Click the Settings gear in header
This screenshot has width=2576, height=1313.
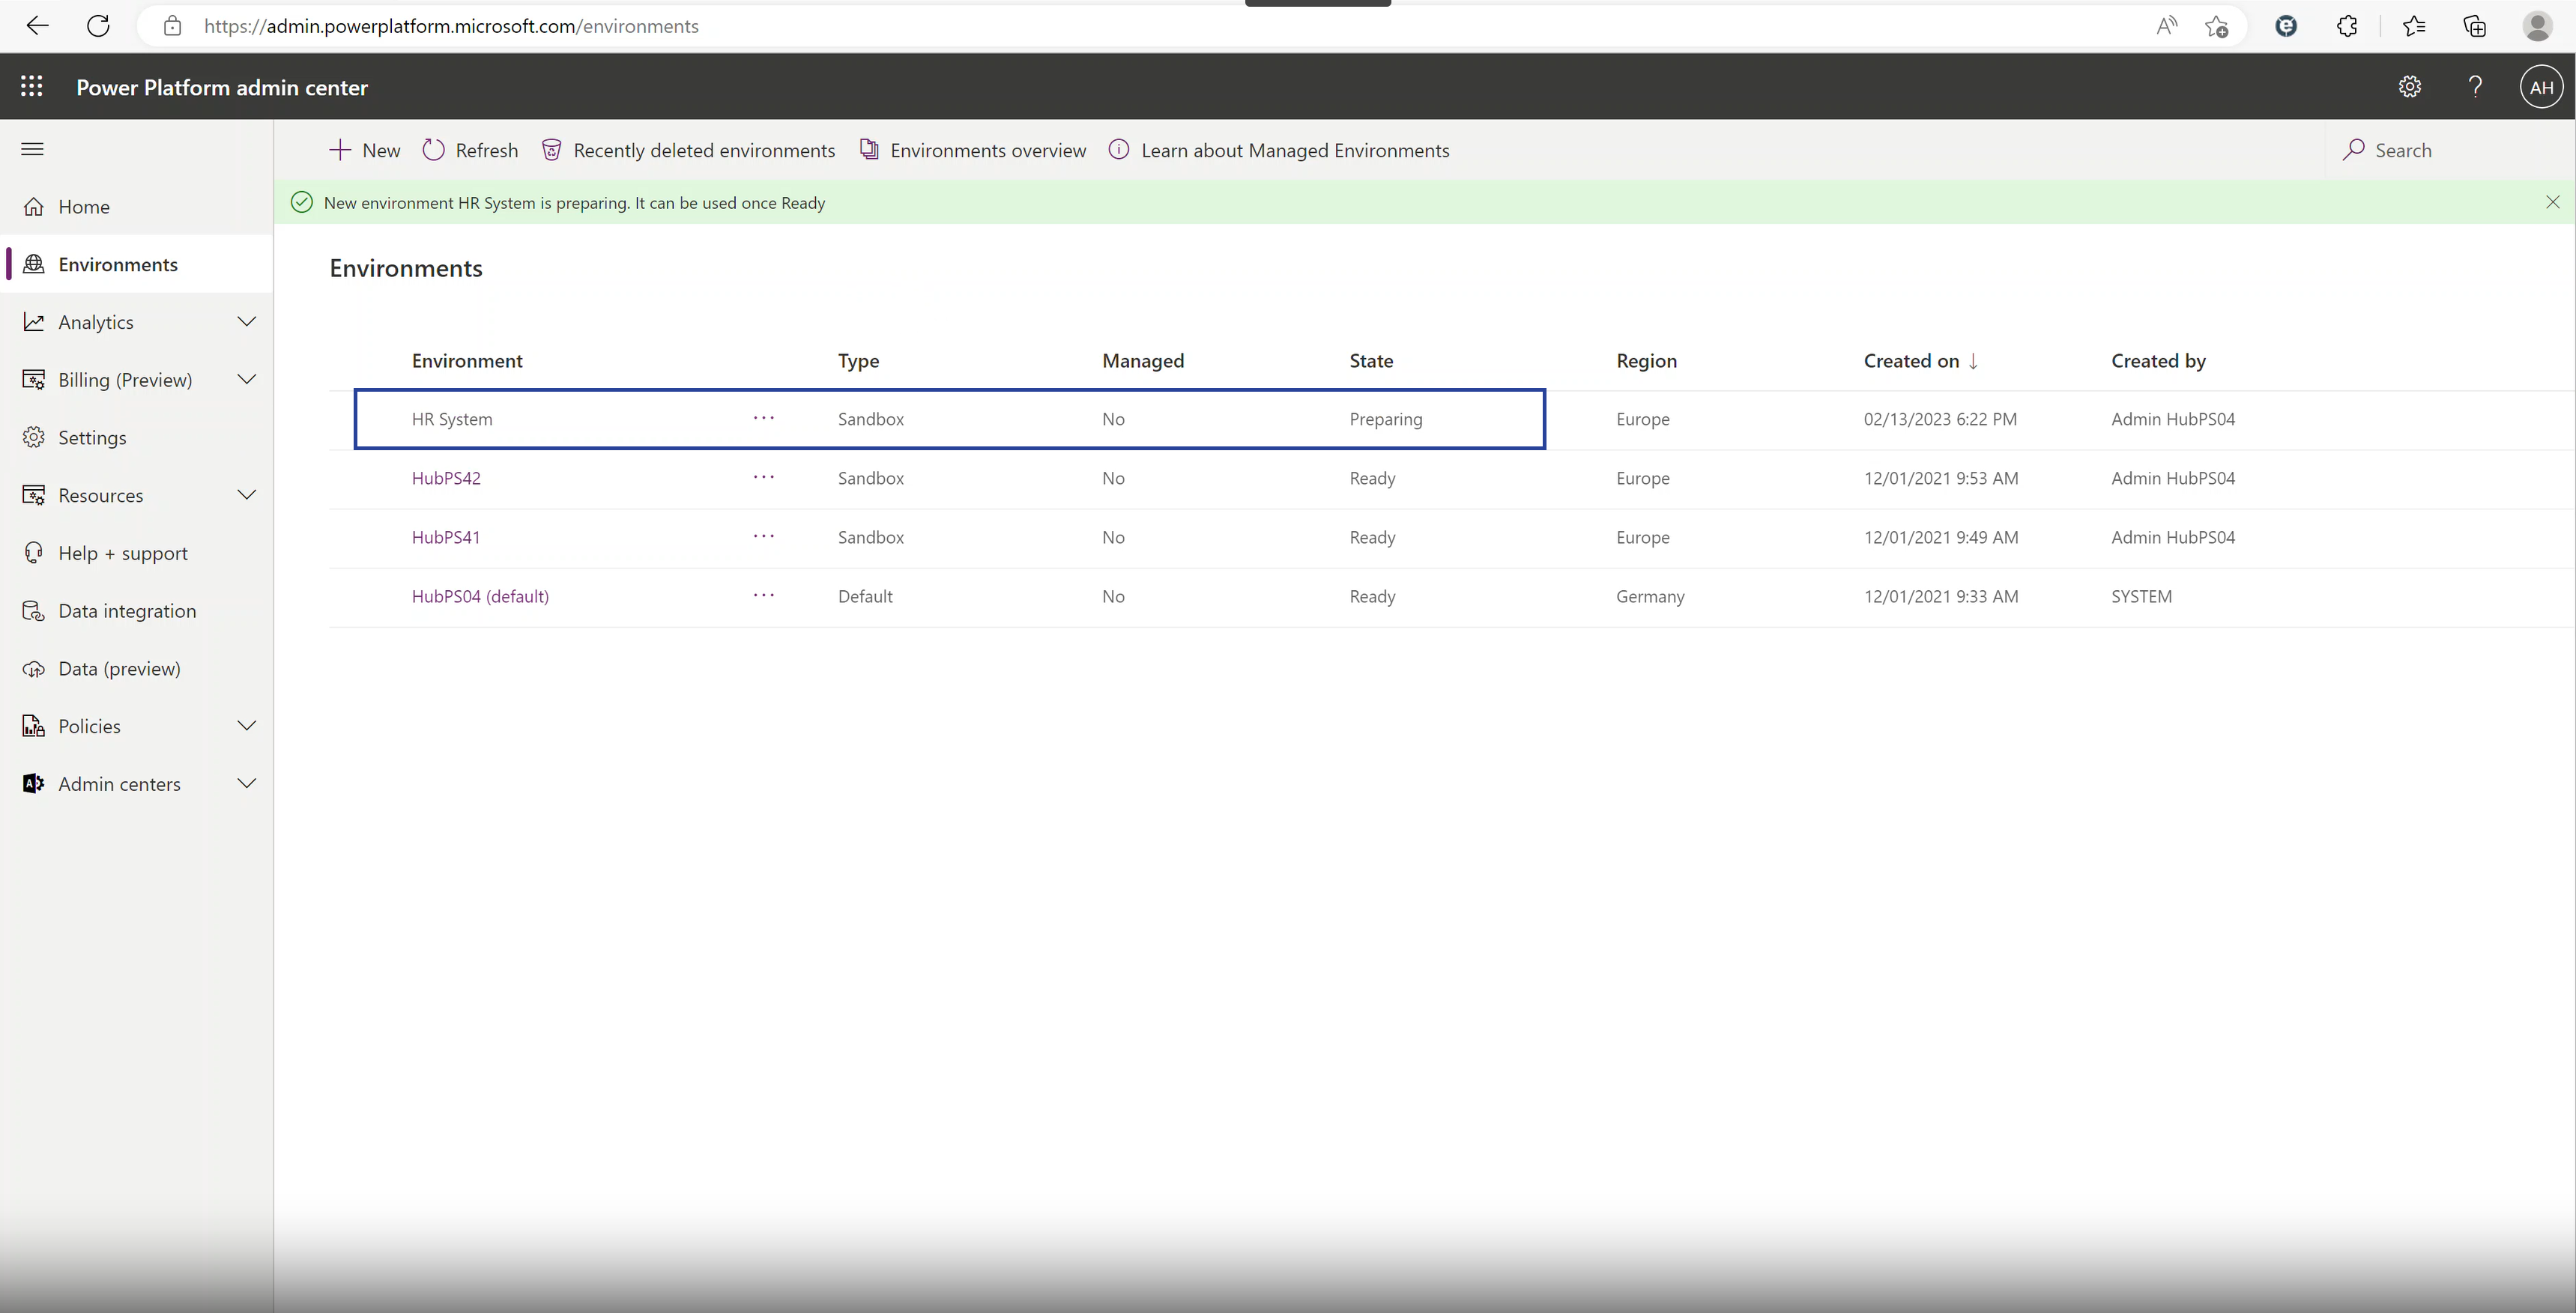pos(2410,87)
